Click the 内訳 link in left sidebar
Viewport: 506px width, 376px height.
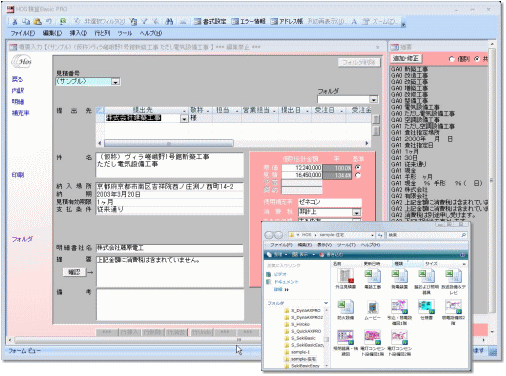tap(18, 90)
